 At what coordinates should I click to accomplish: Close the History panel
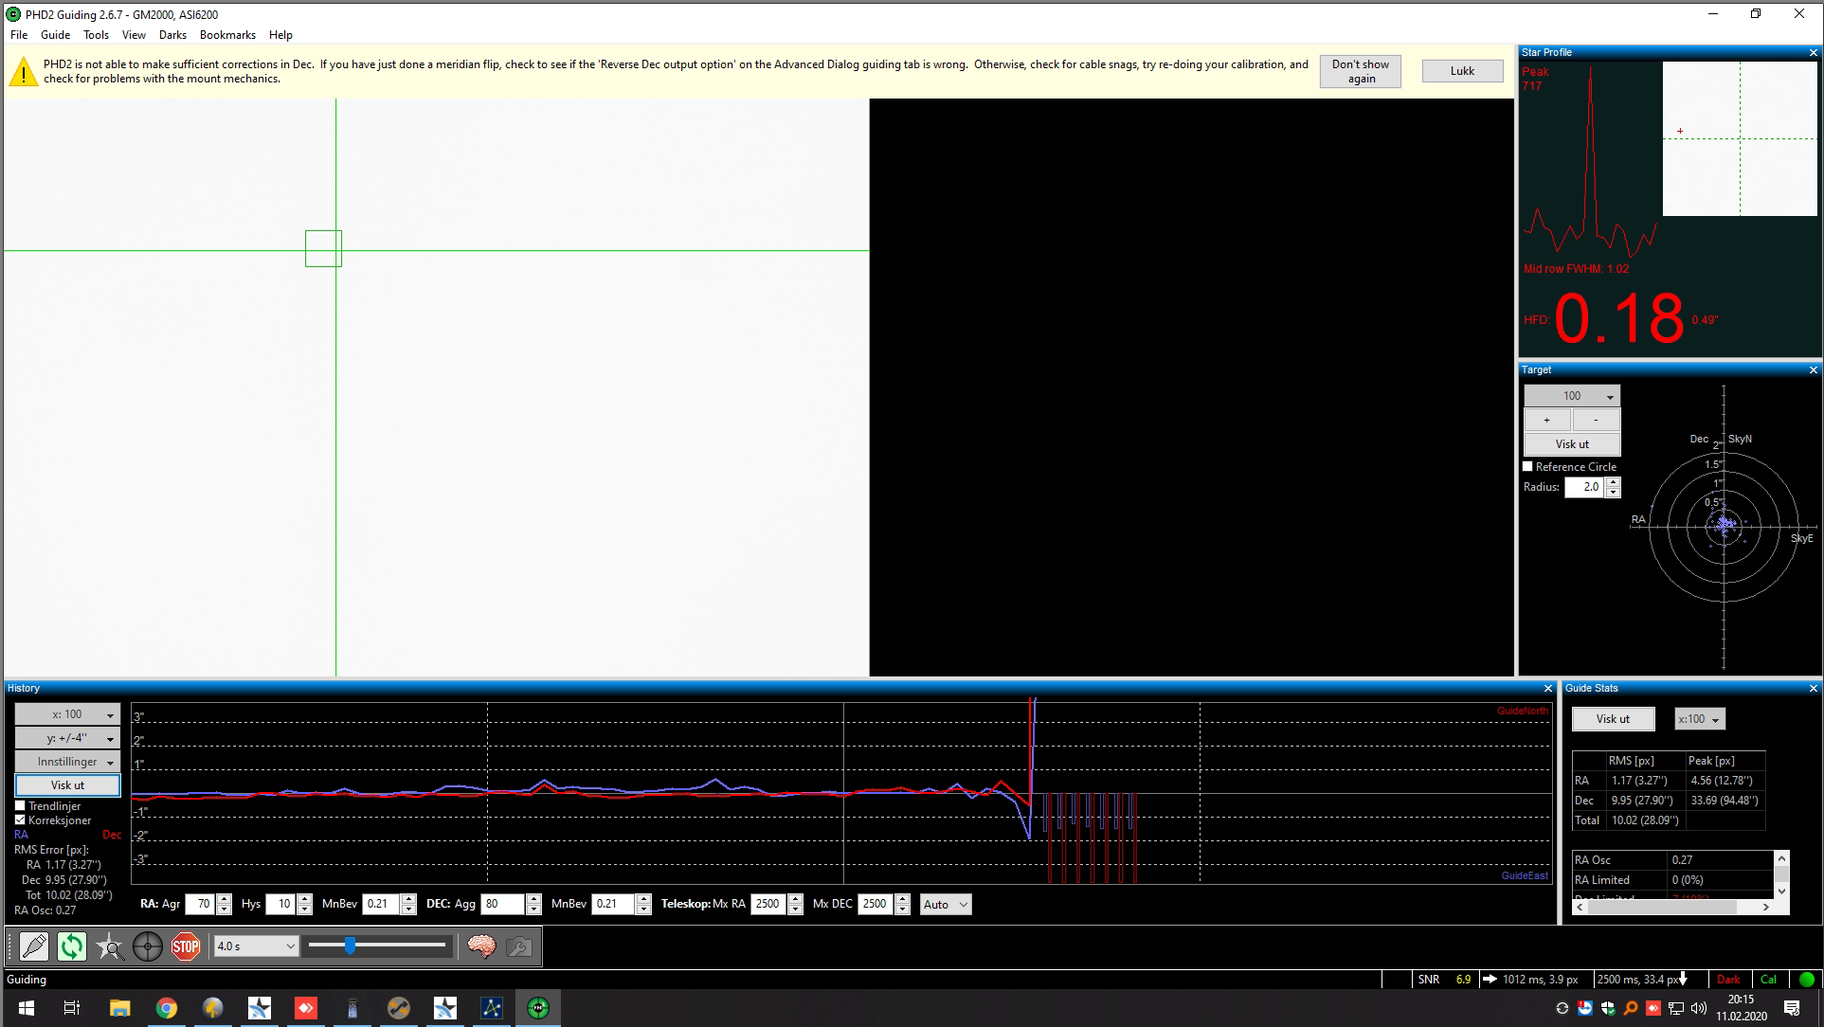pyautogui.click(x=1548, y=688)
